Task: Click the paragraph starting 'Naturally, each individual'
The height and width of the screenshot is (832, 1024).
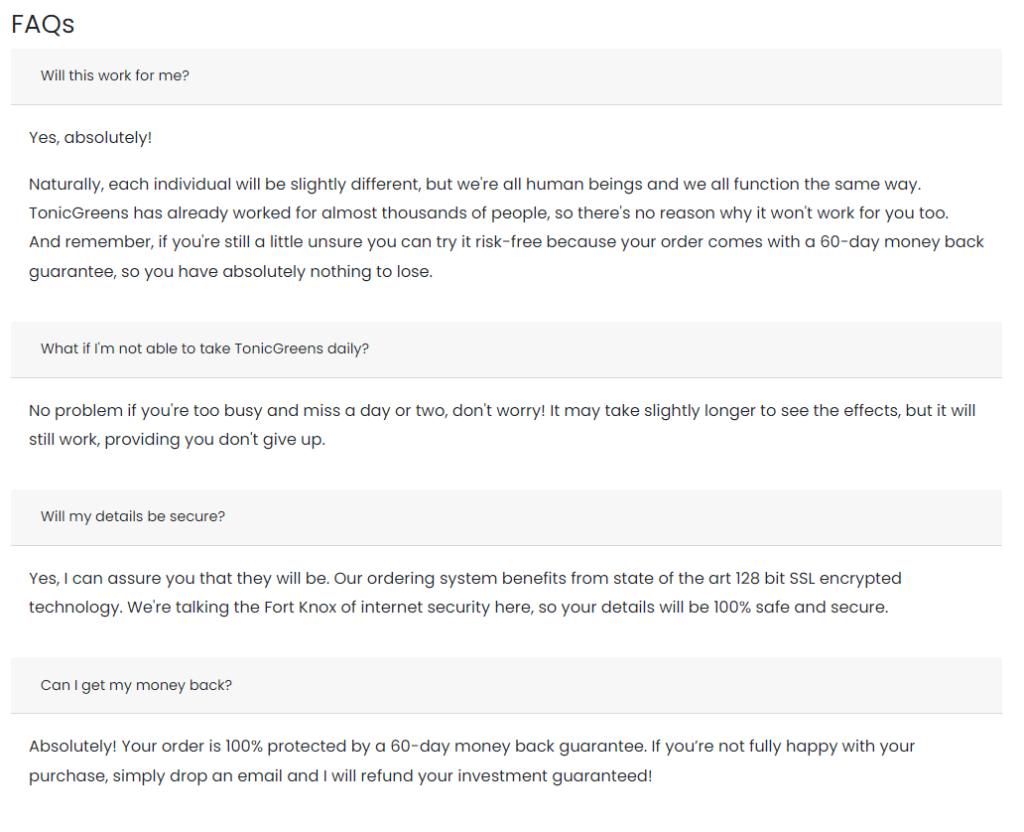Action: [x=506, y=227]
